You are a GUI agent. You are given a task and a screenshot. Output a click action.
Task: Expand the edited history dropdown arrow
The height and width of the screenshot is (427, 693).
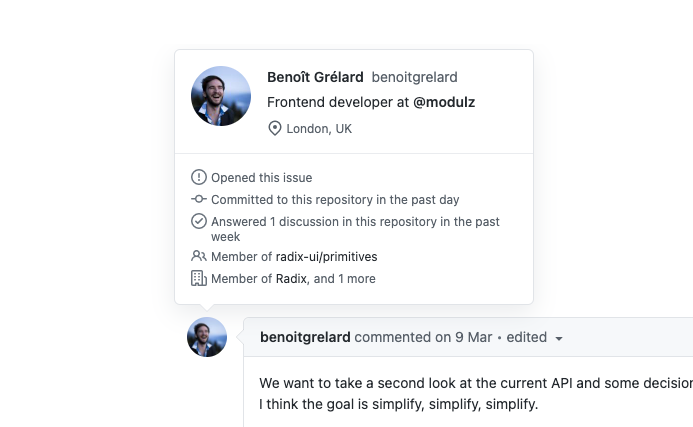[559, 339]
